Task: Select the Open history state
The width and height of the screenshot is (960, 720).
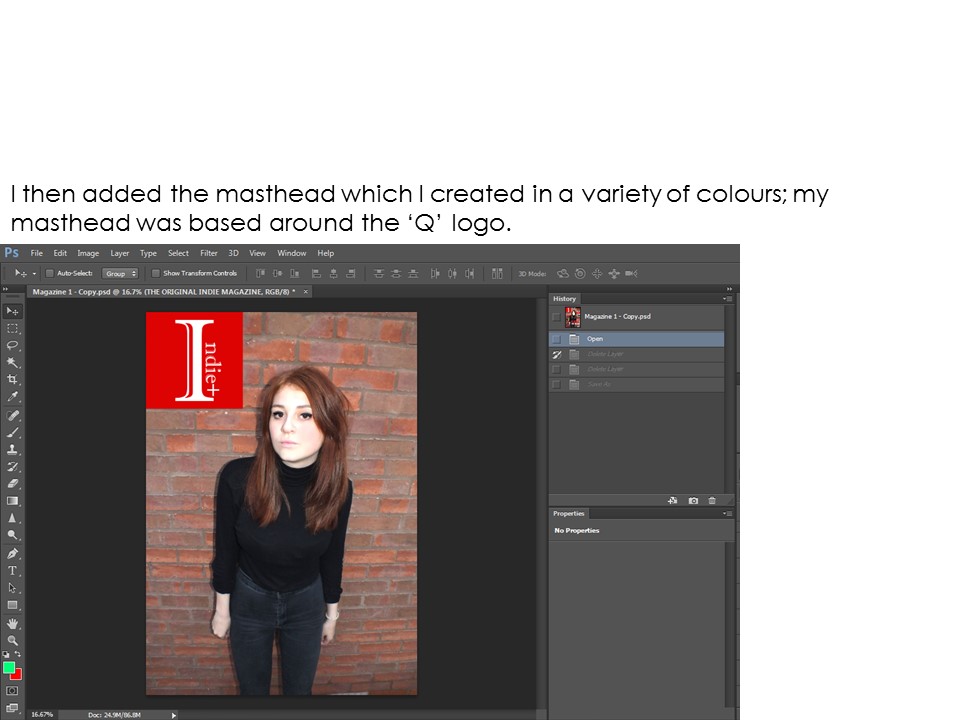Action: click(637, 339)
